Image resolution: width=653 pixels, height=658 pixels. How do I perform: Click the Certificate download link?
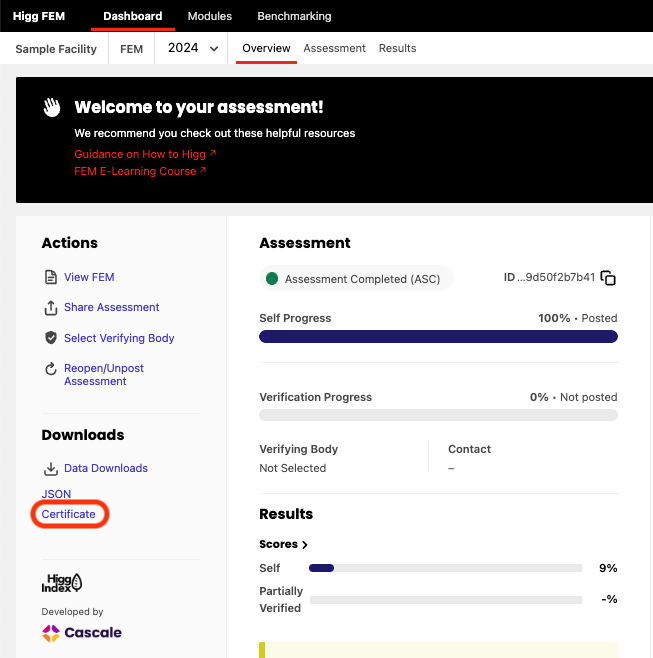[x=68, y=514]
